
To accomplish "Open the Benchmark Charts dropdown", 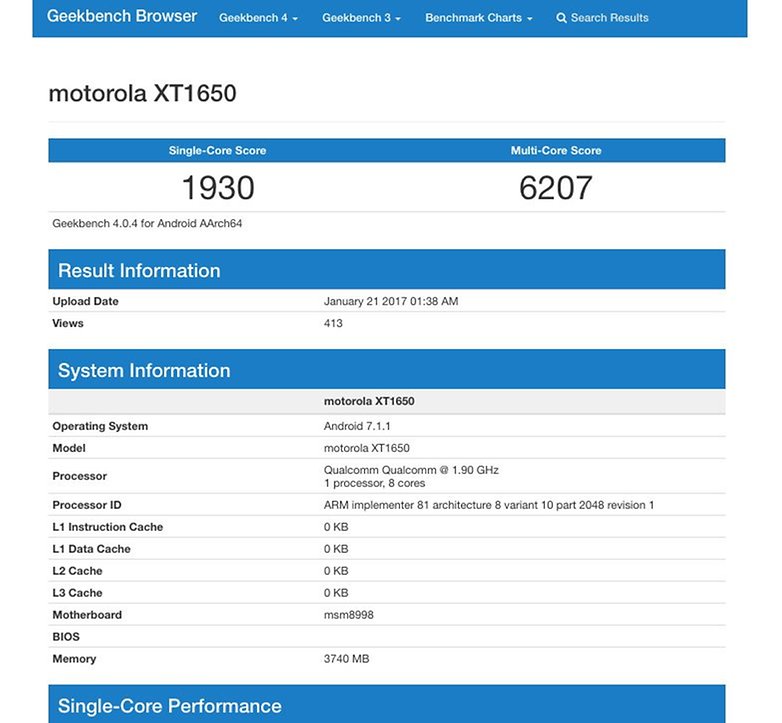I will [479, 18].
